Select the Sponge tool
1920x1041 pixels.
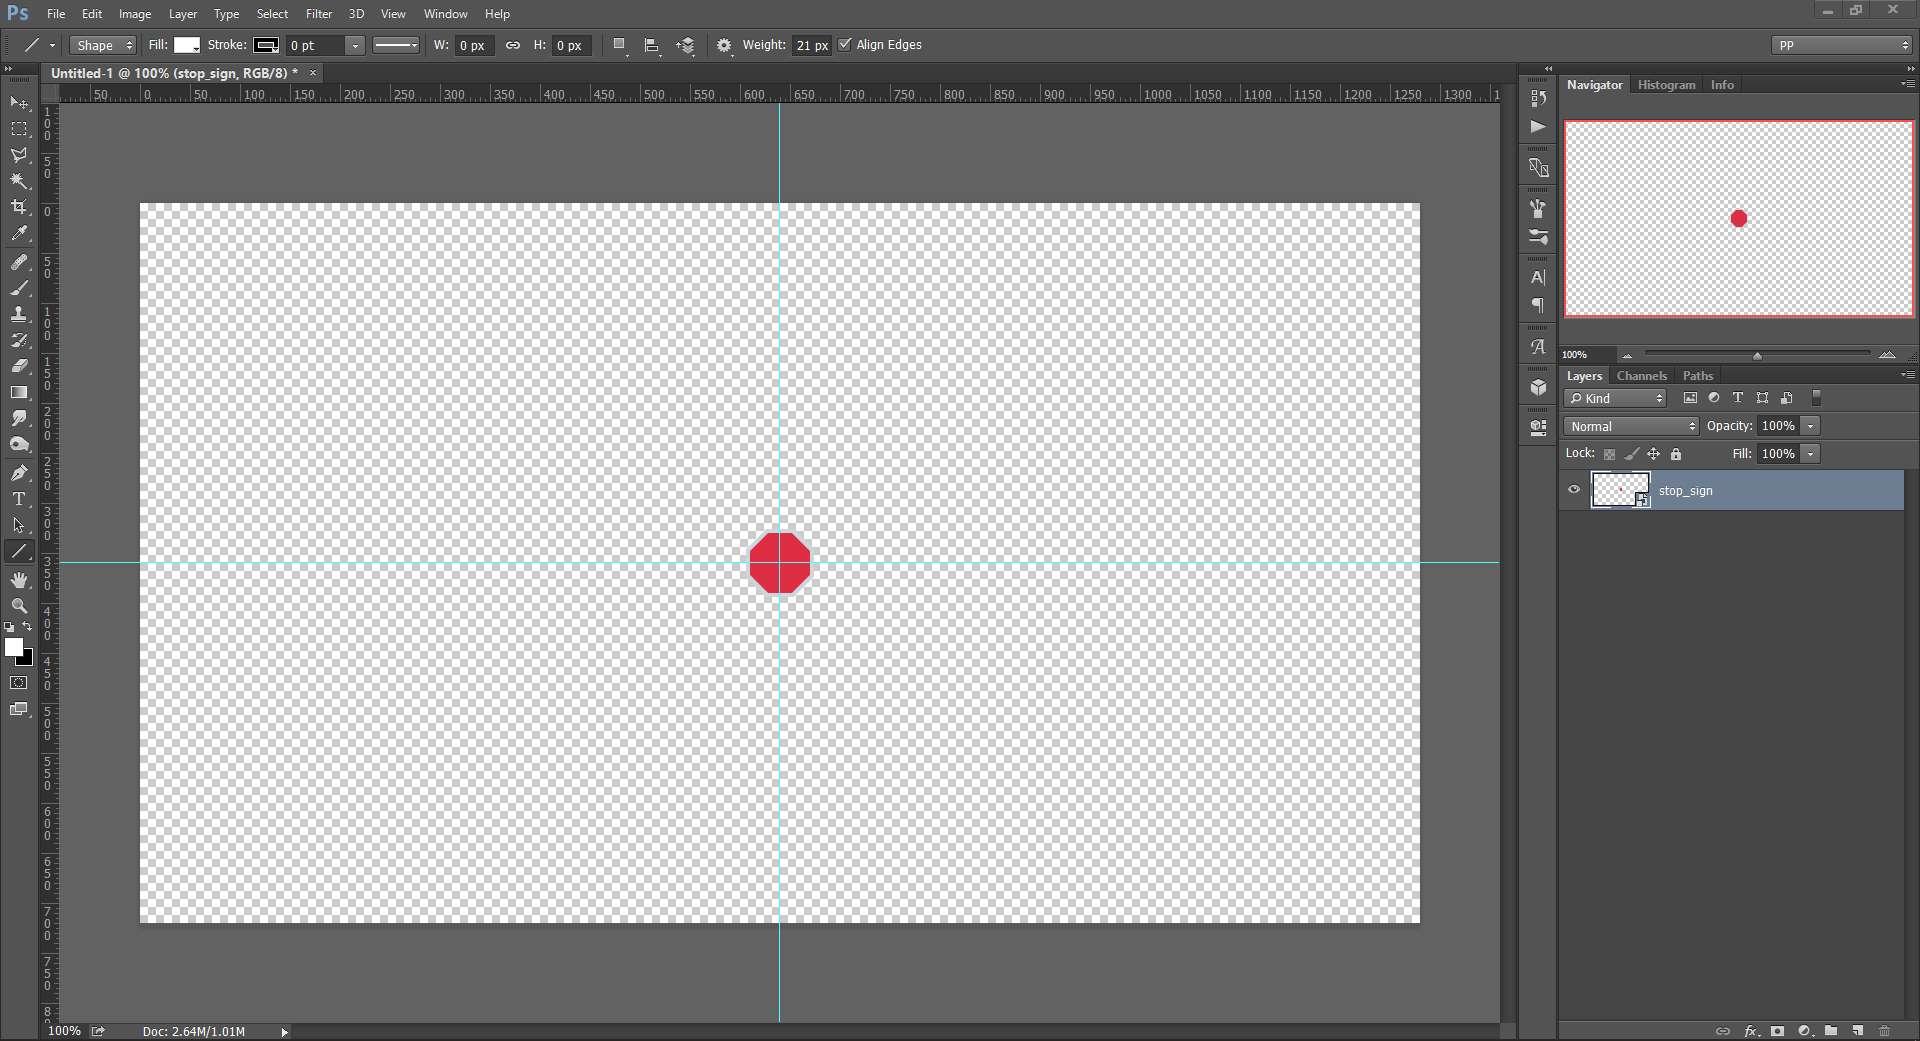click(x=19, y=444)
